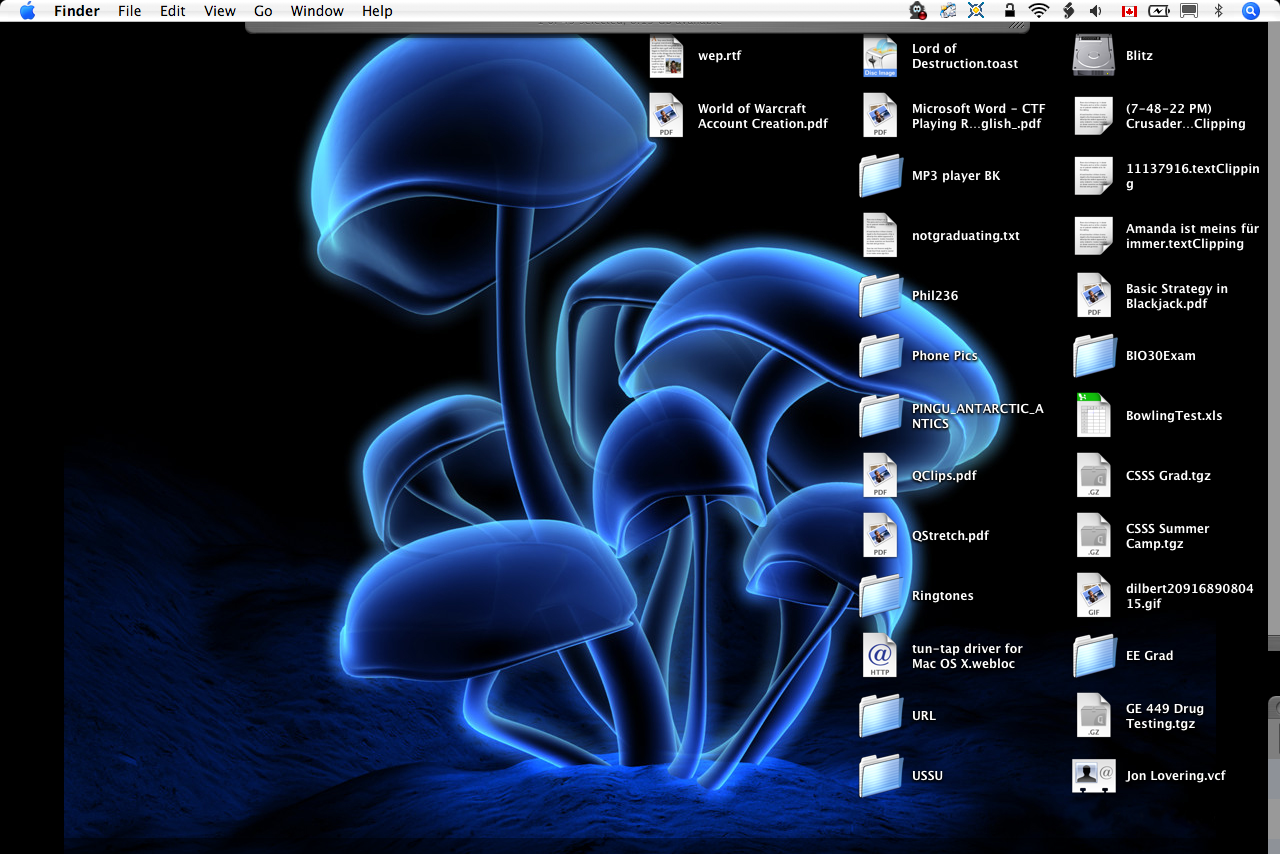The image size is (1280, 854).
Task: Click the 'Ringtones' folder name label
Action: click(943, 596)
